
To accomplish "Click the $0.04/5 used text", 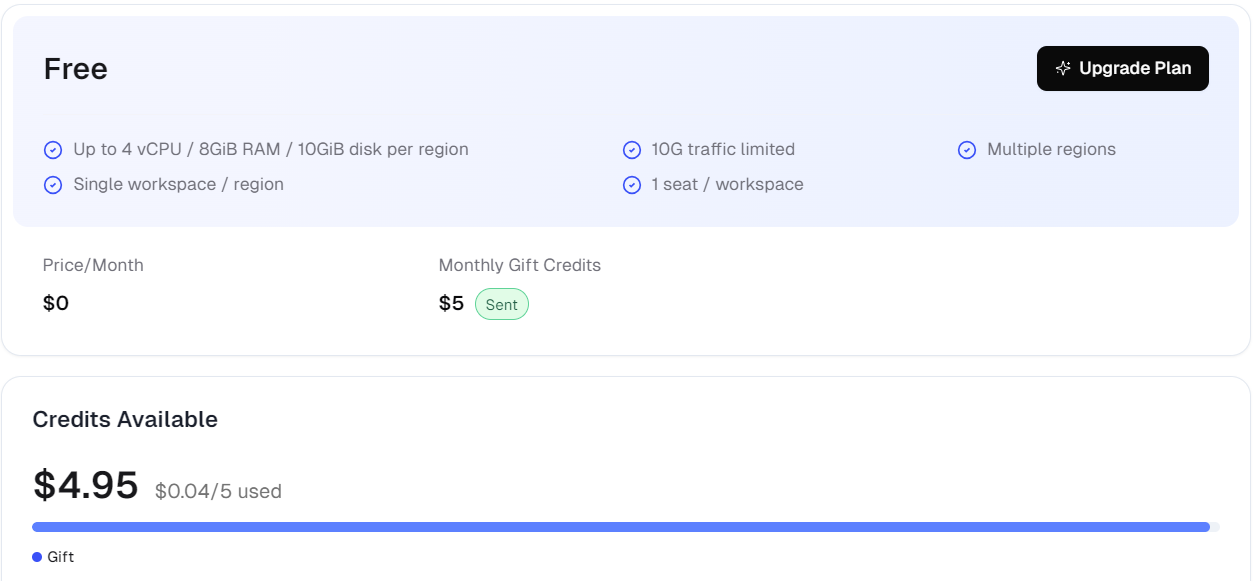I will coord(218,491).
